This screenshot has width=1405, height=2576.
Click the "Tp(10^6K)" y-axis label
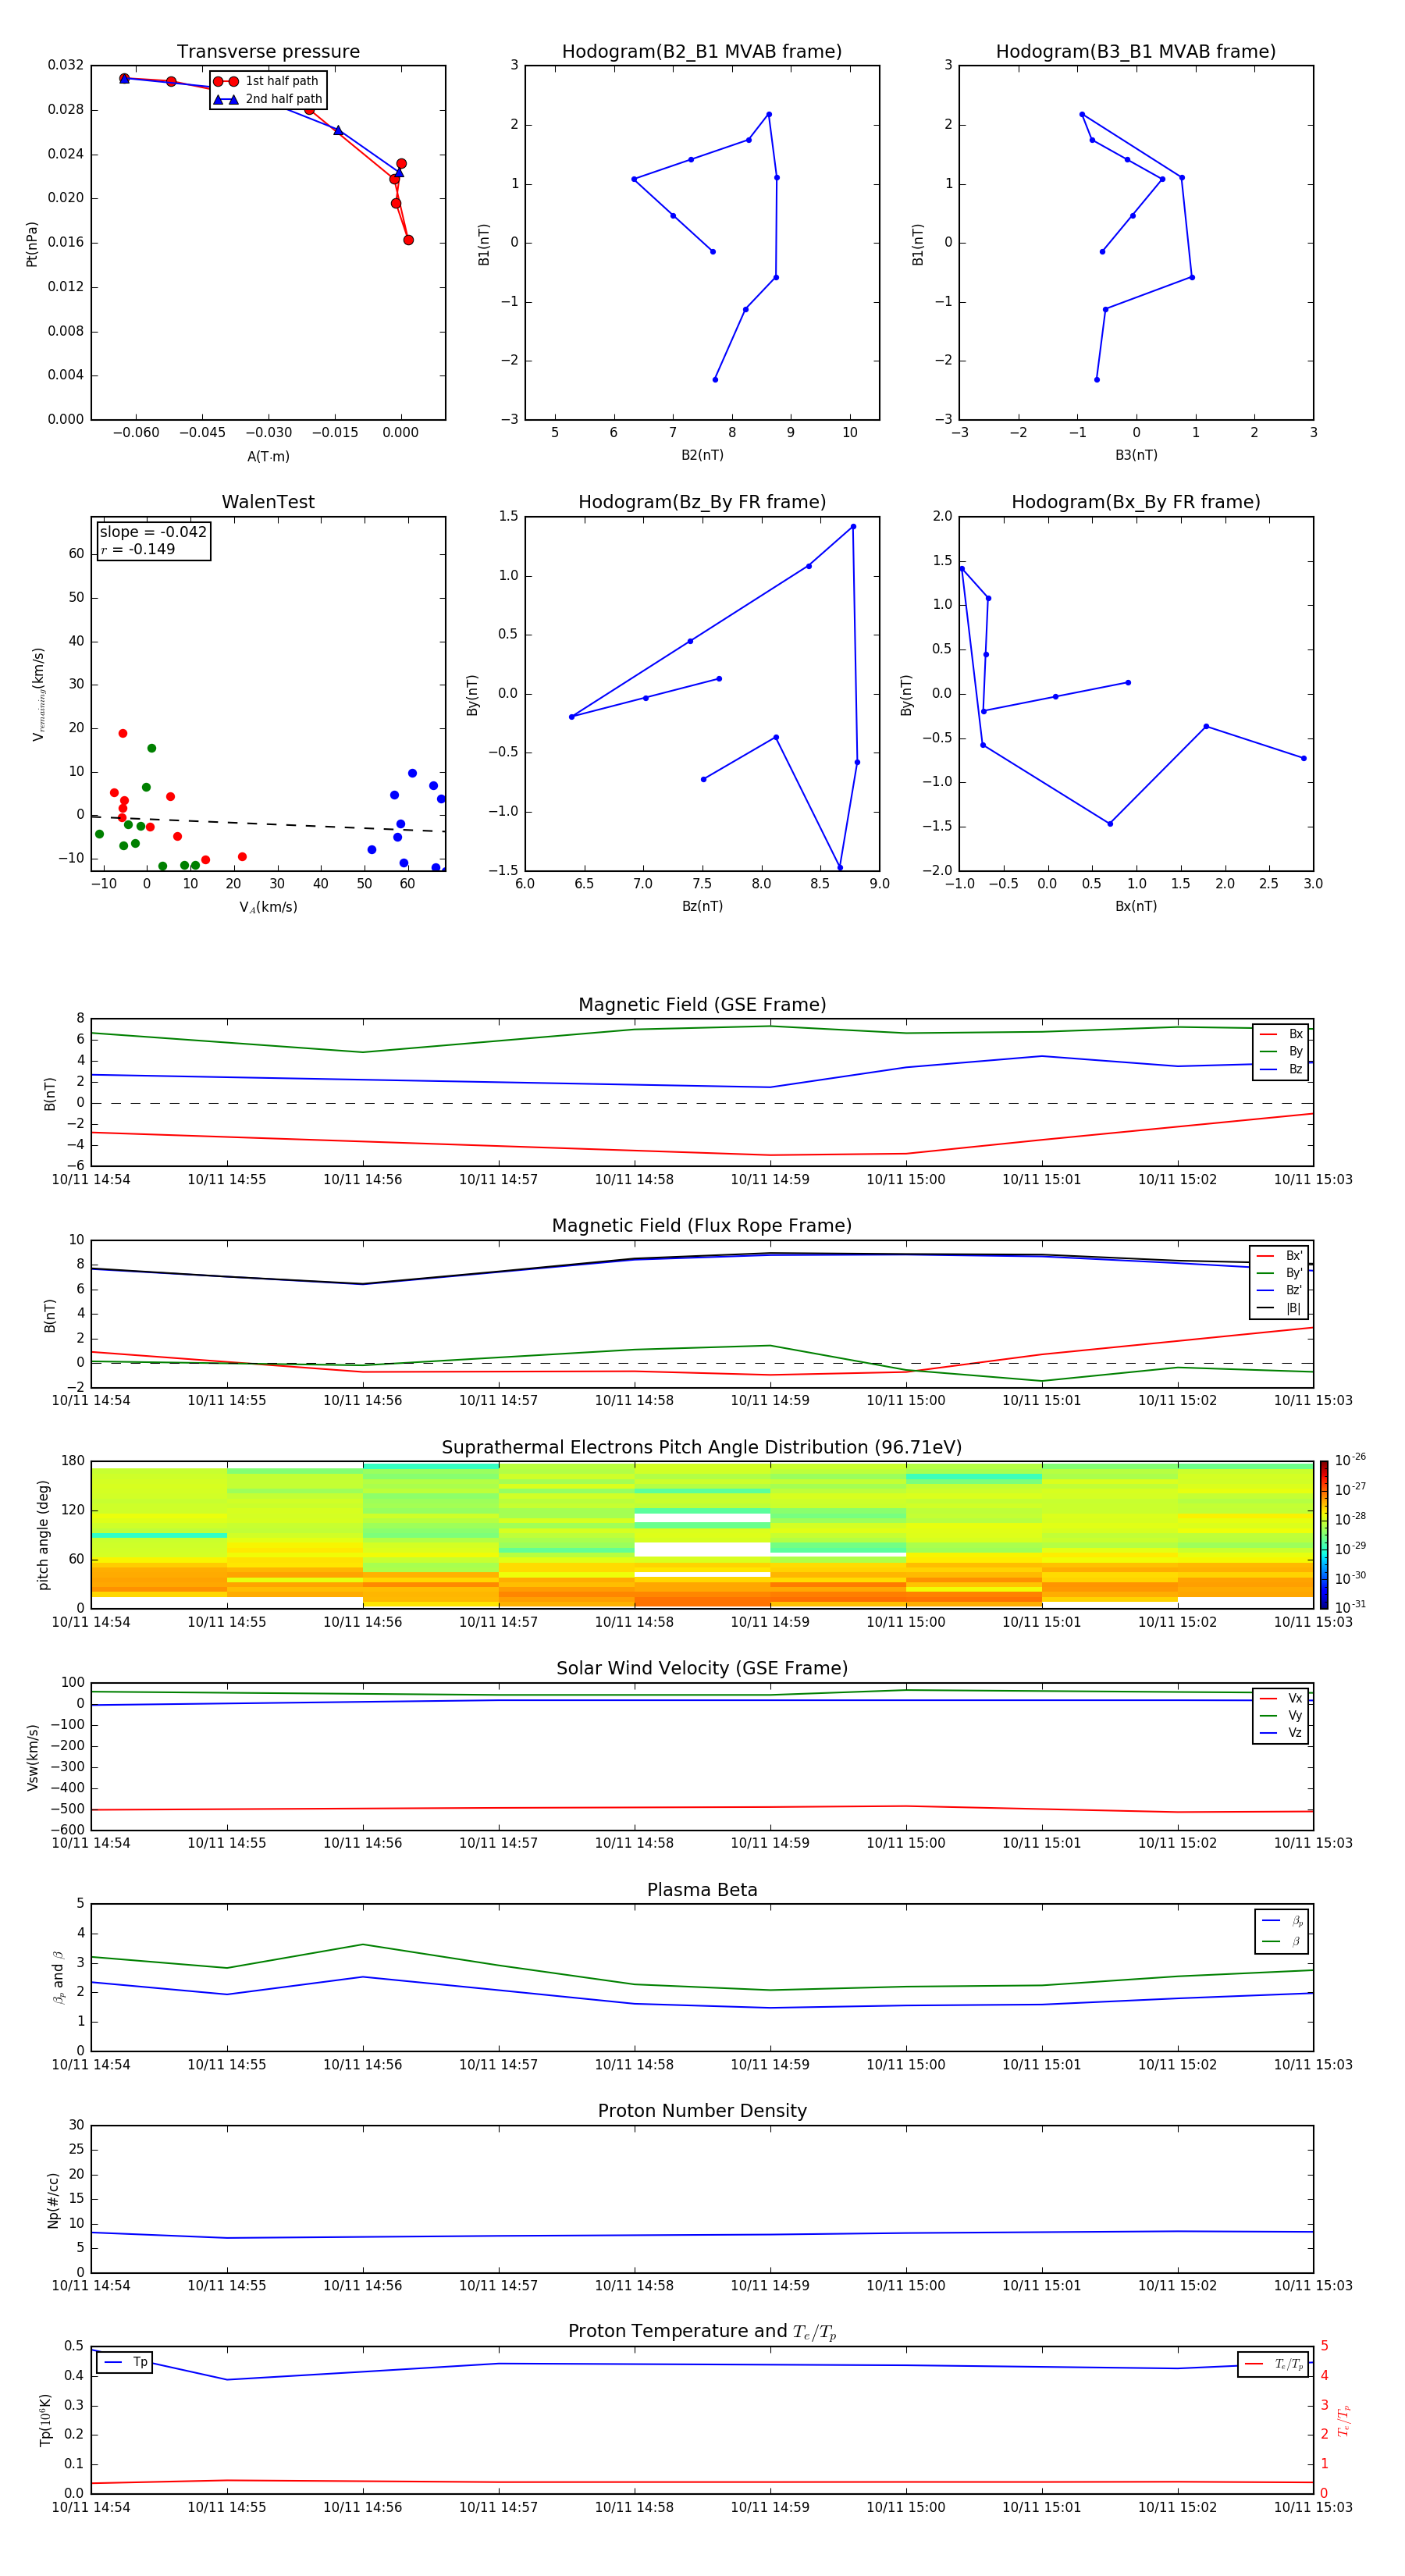click(45, 2420)
